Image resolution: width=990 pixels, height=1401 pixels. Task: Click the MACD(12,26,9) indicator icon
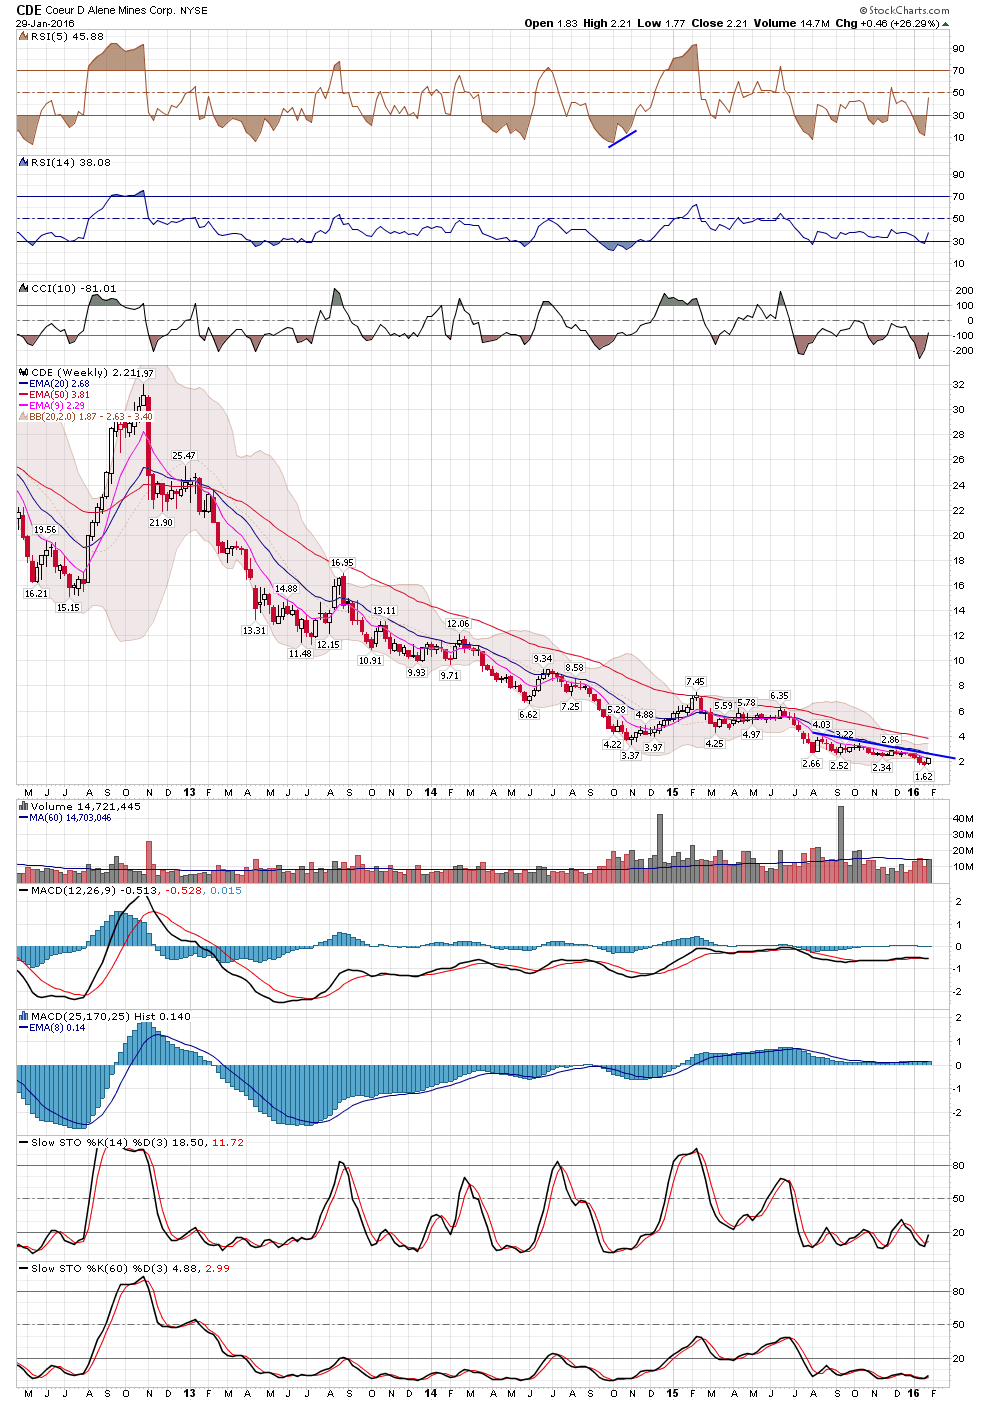(23, 890)
